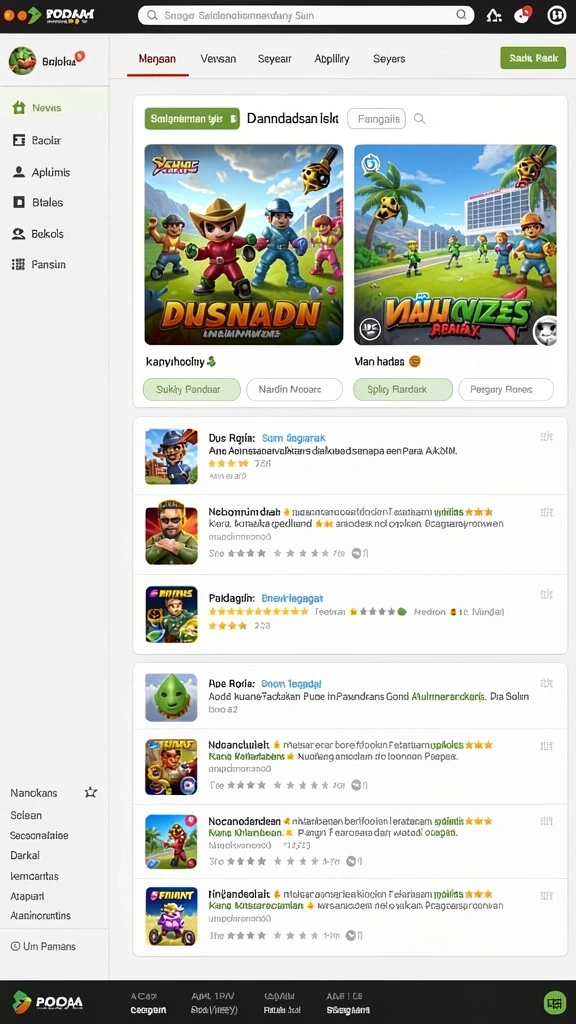
Task: Click the Kapyhoolny label under first banner
Action: pos(175,361)
